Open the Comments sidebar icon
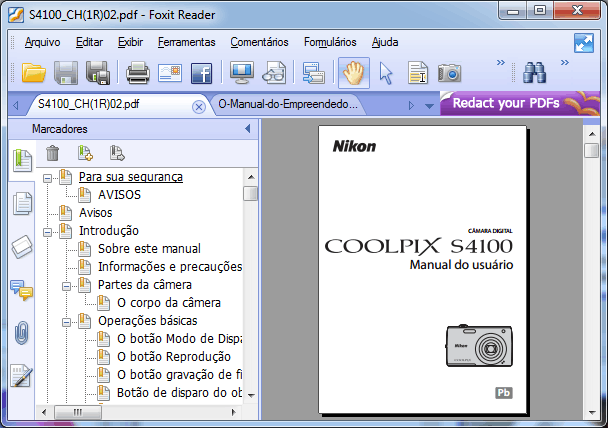 (x=21, y=290)
